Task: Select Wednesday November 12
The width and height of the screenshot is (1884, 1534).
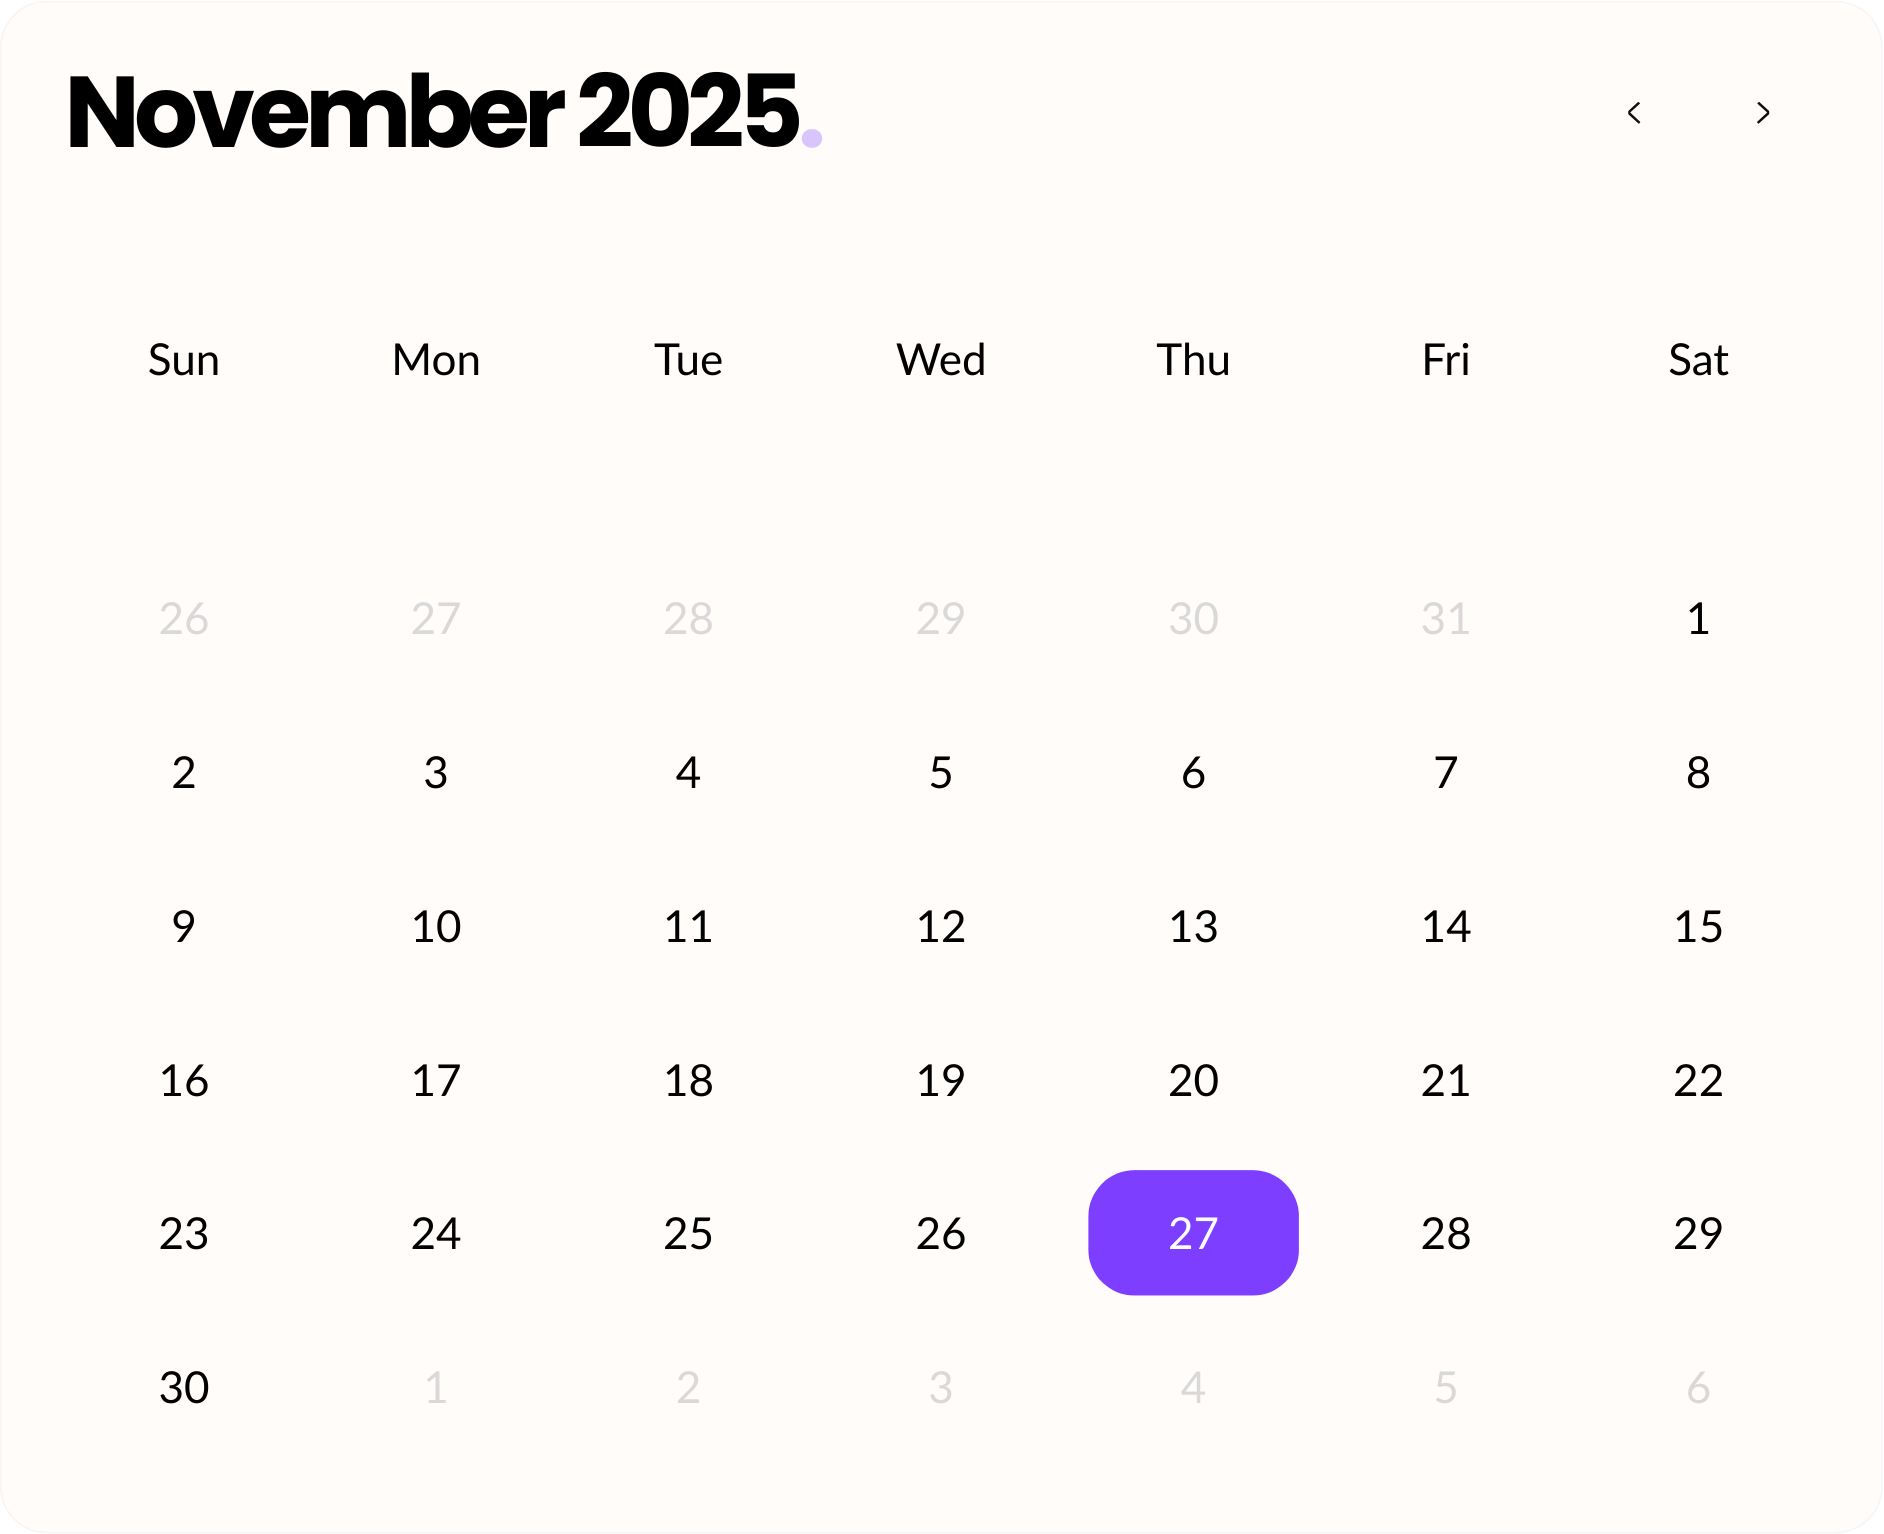Action: 941,927
